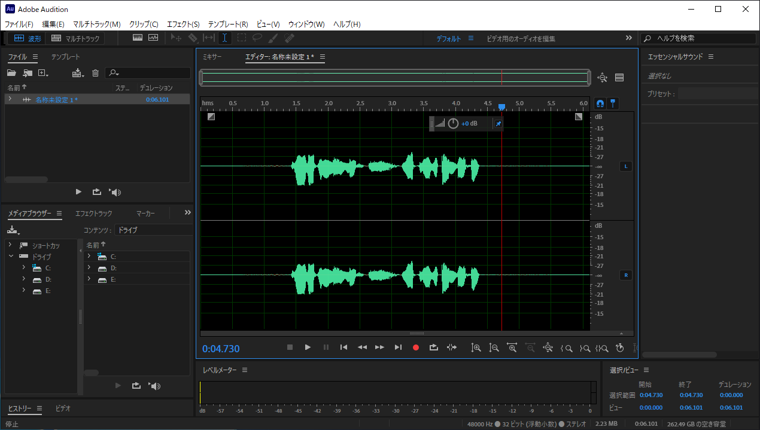Click Zoom In (time) icon

click(x=512, y=348)
